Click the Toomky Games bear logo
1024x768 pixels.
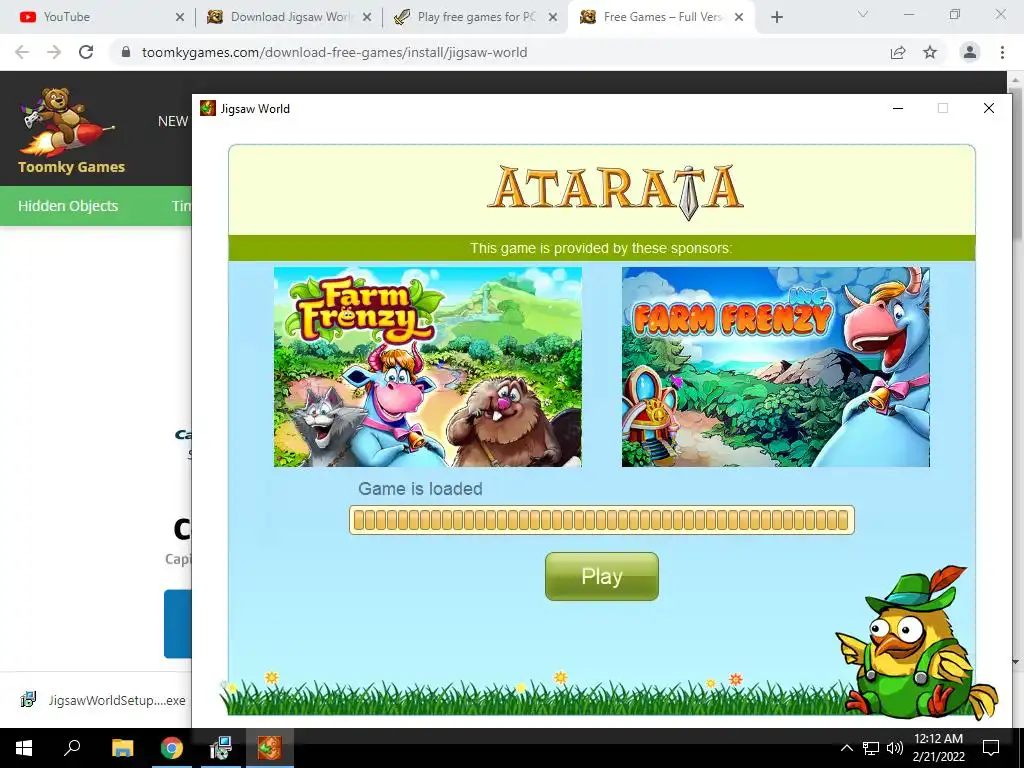(70, 130)
